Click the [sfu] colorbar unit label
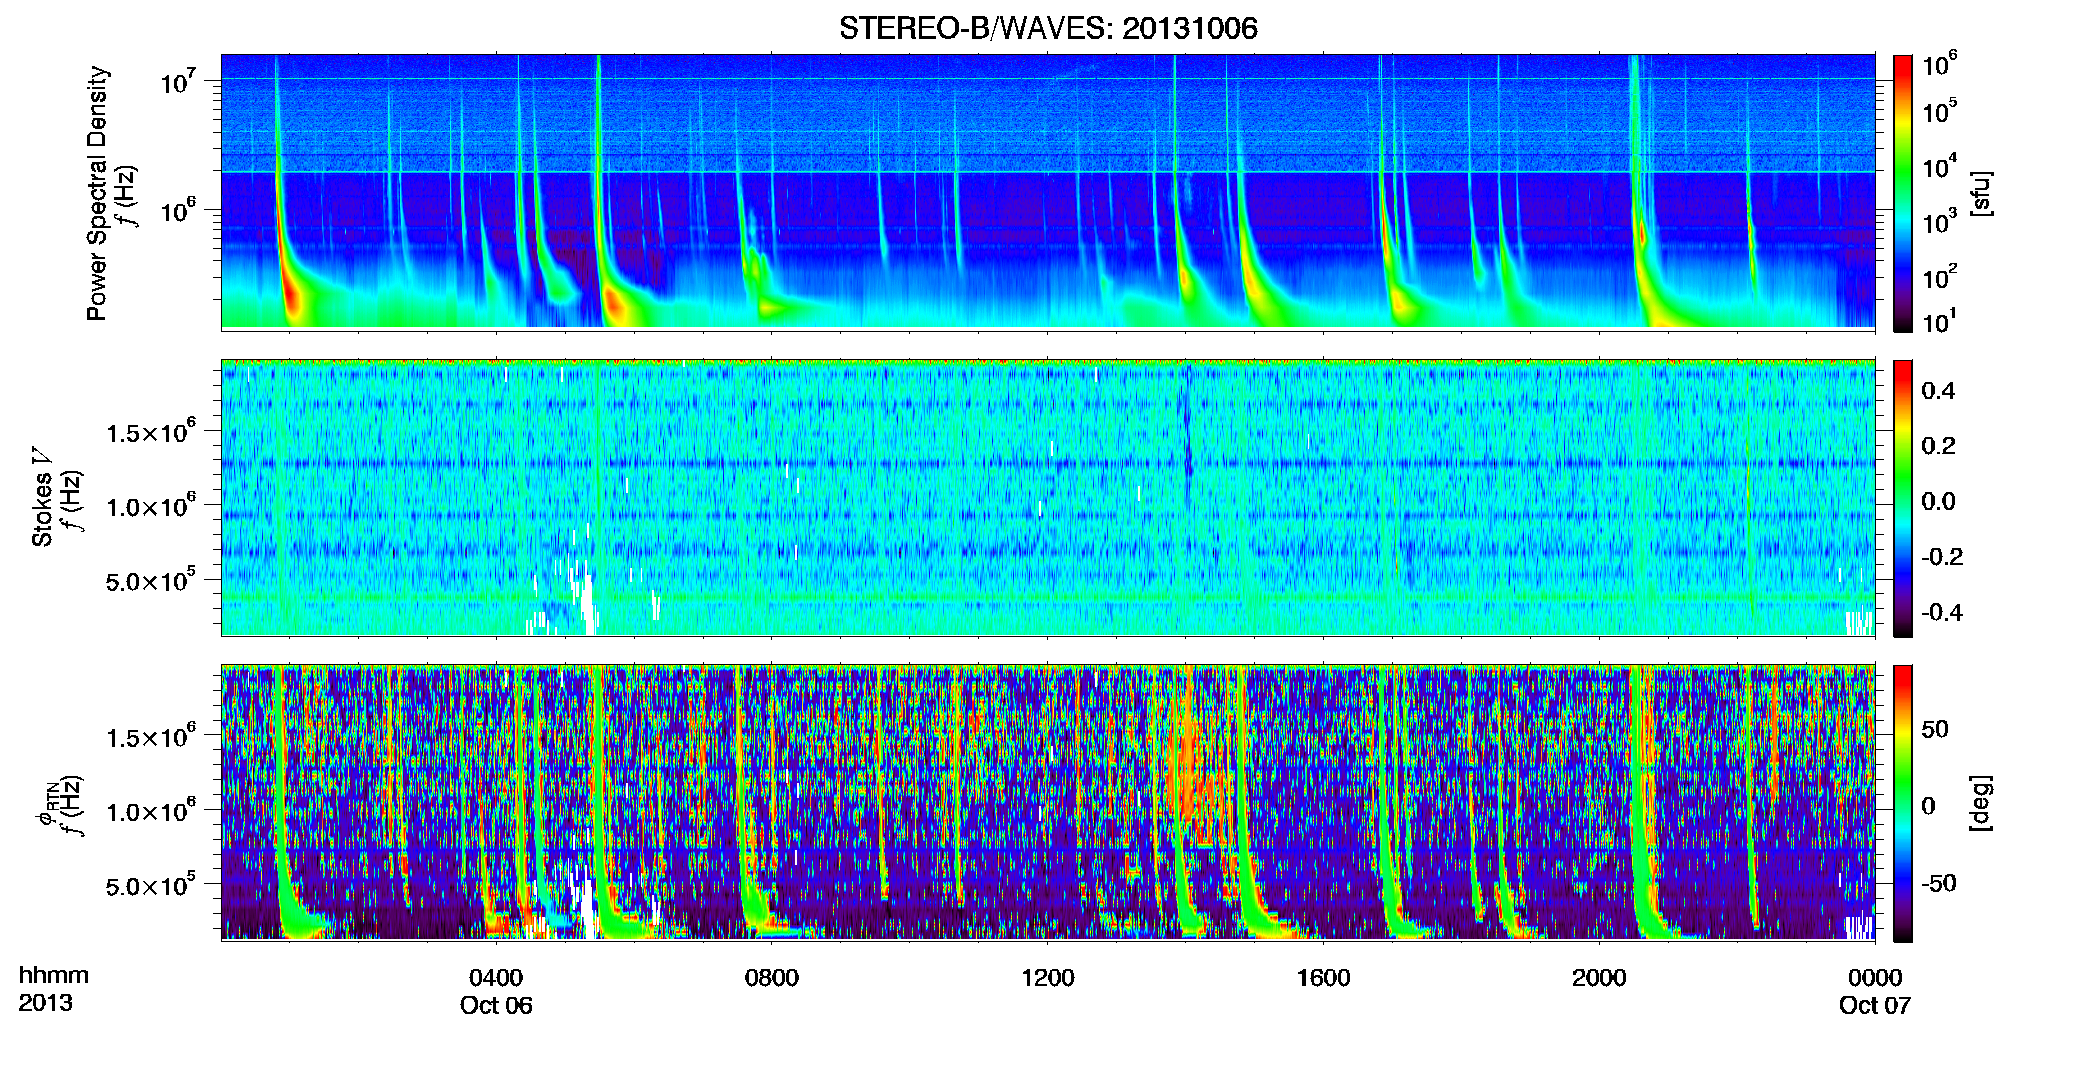 pyautogui.click(x=1980, y=193)
